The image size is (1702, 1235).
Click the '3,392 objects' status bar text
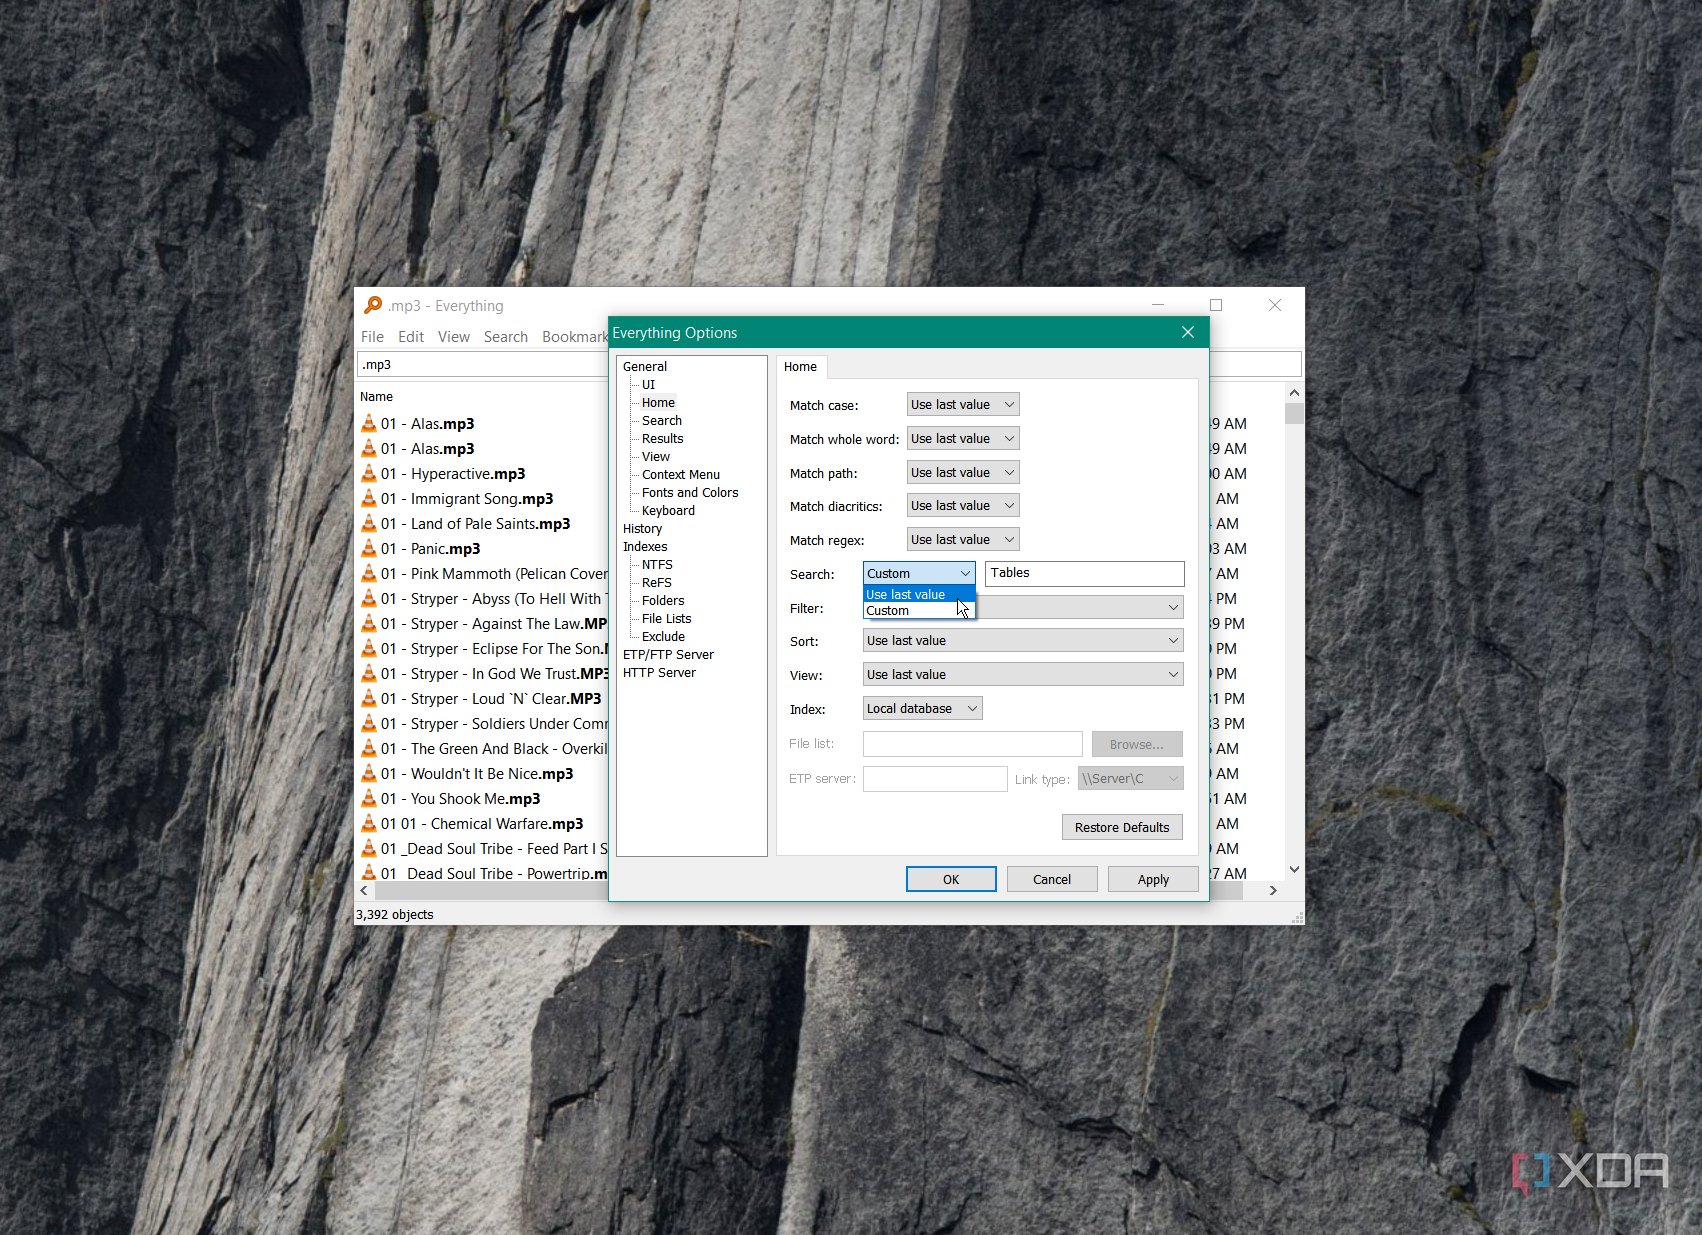[395, 914]
